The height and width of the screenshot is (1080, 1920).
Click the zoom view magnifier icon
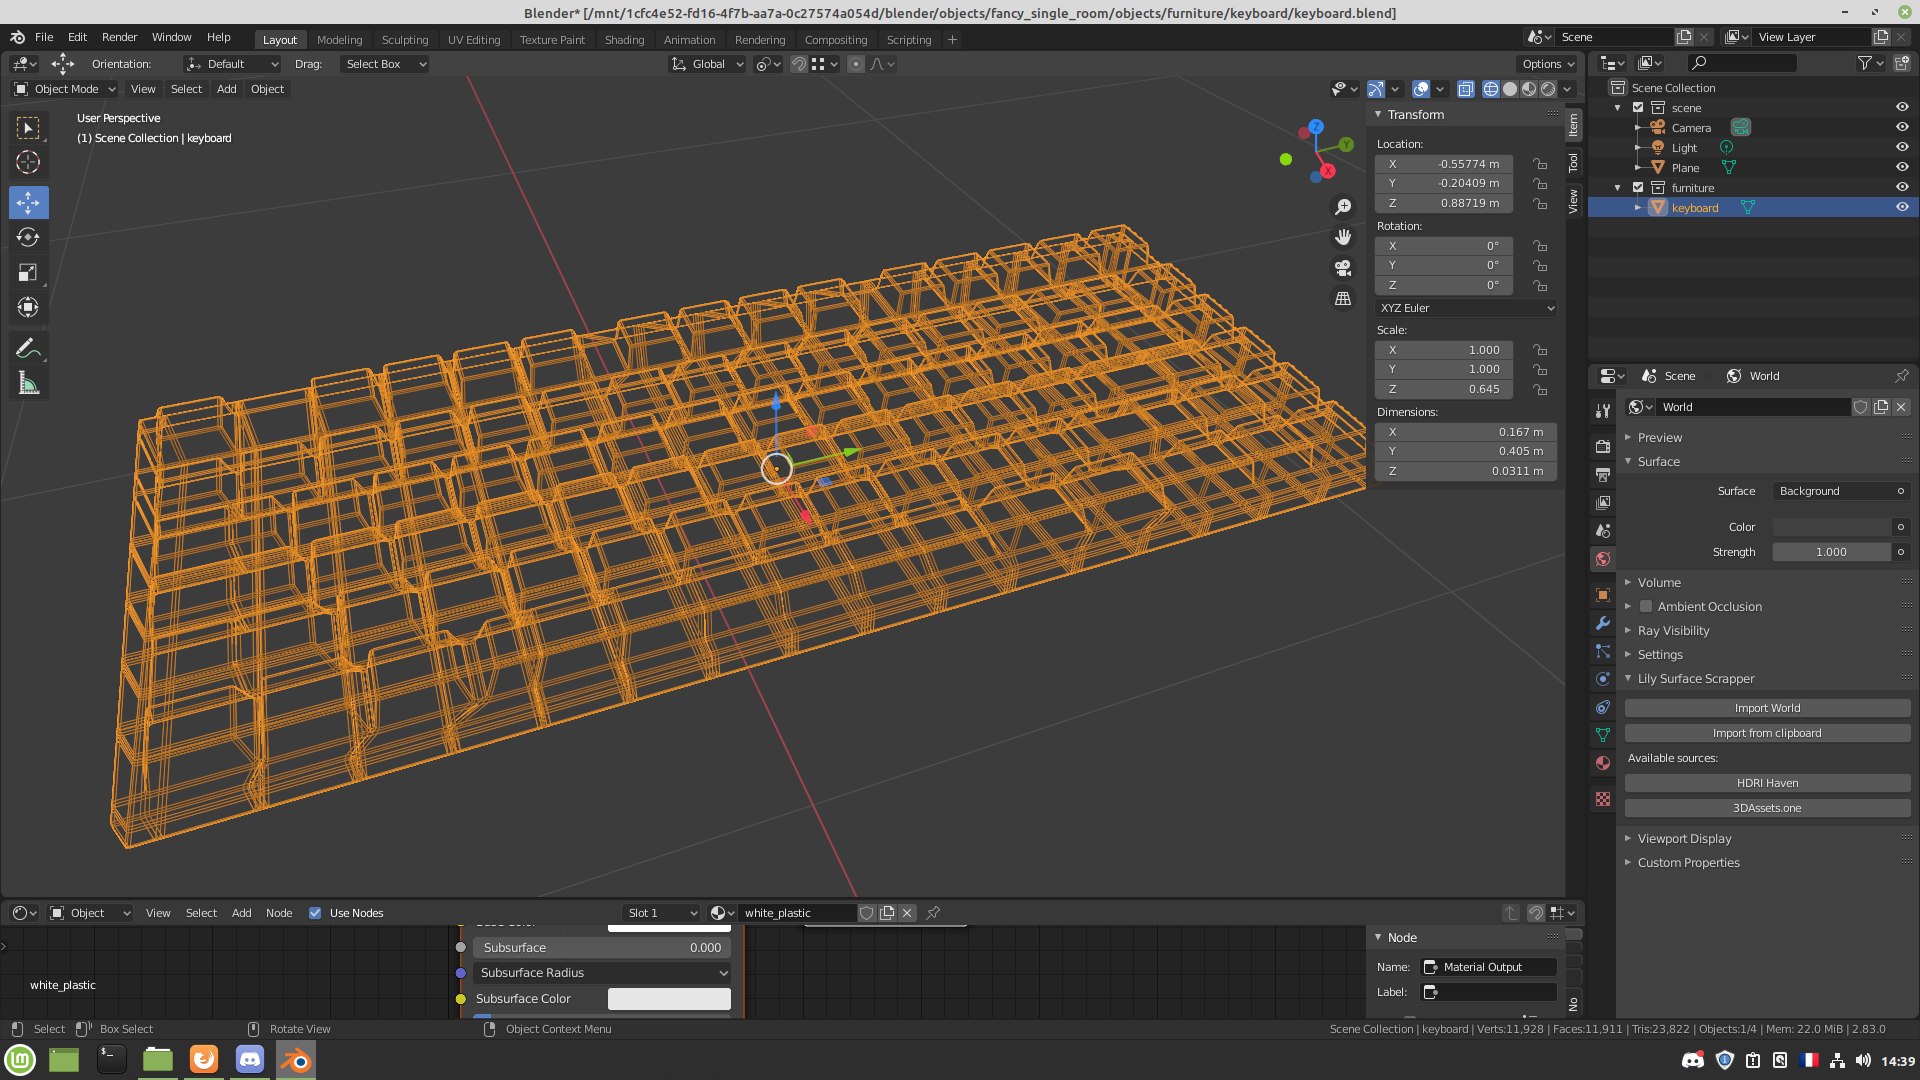click(x=1343, y=206)
